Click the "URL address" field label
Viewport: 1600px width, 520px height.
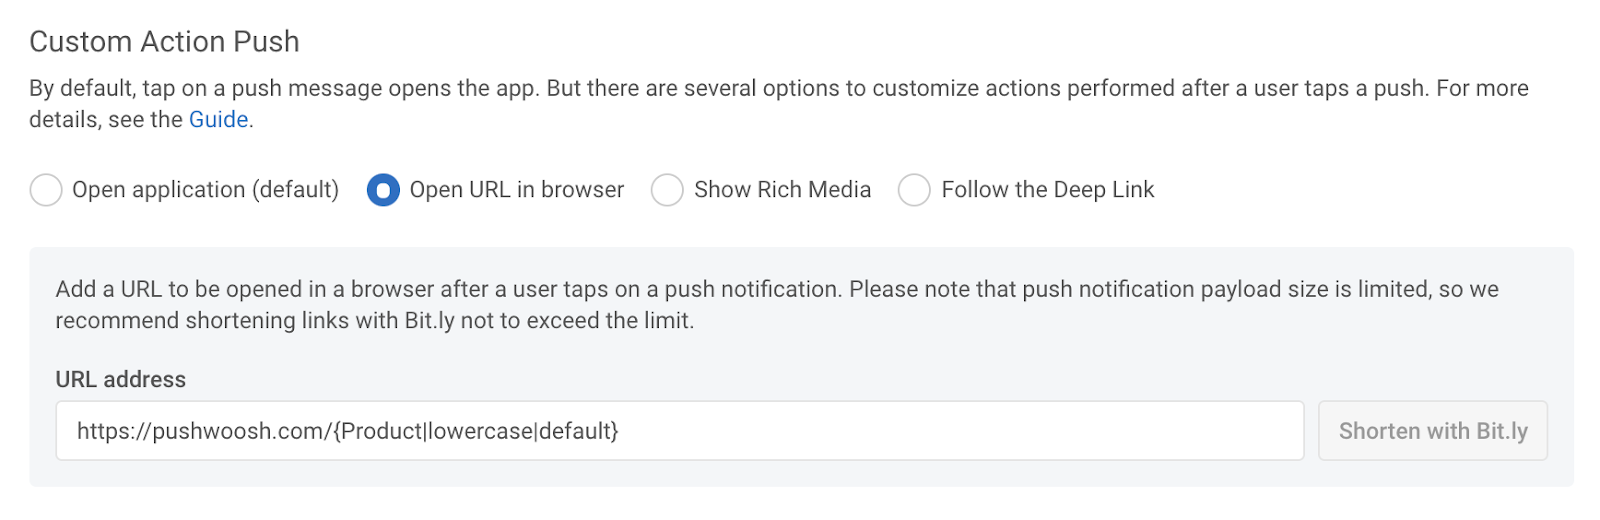tap(121, 380)
